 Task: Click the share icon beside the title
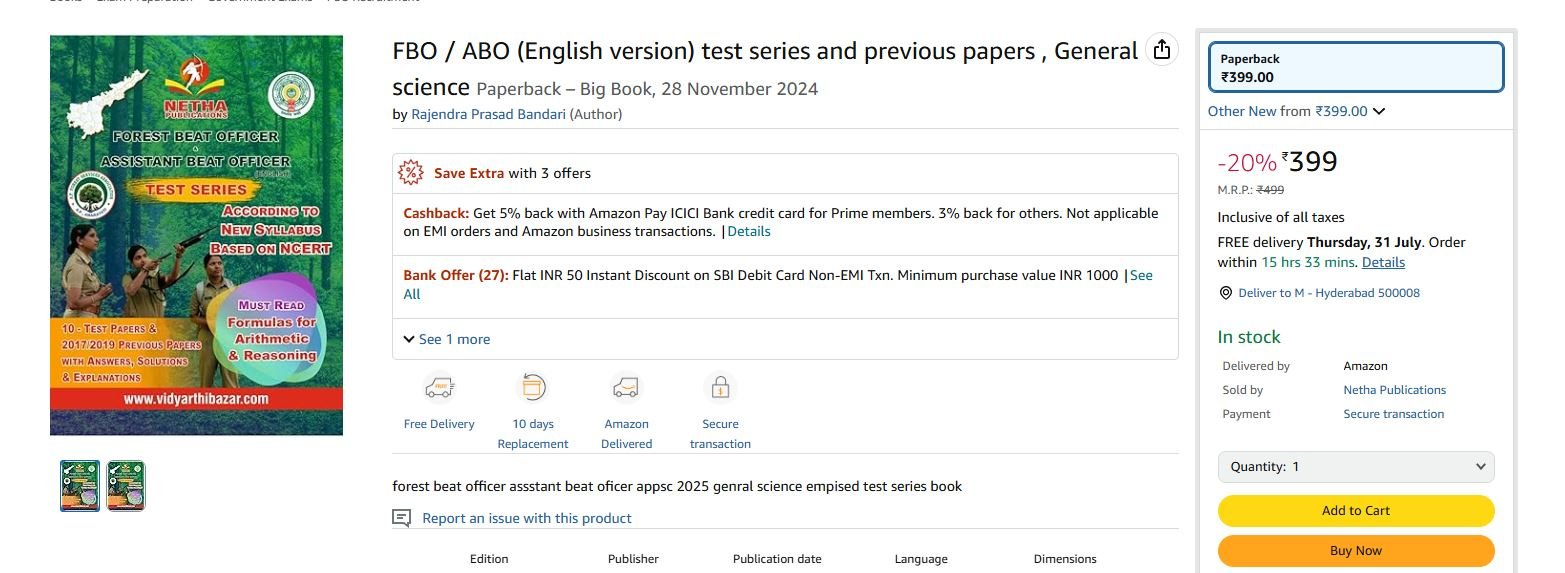coord(1161,50)
